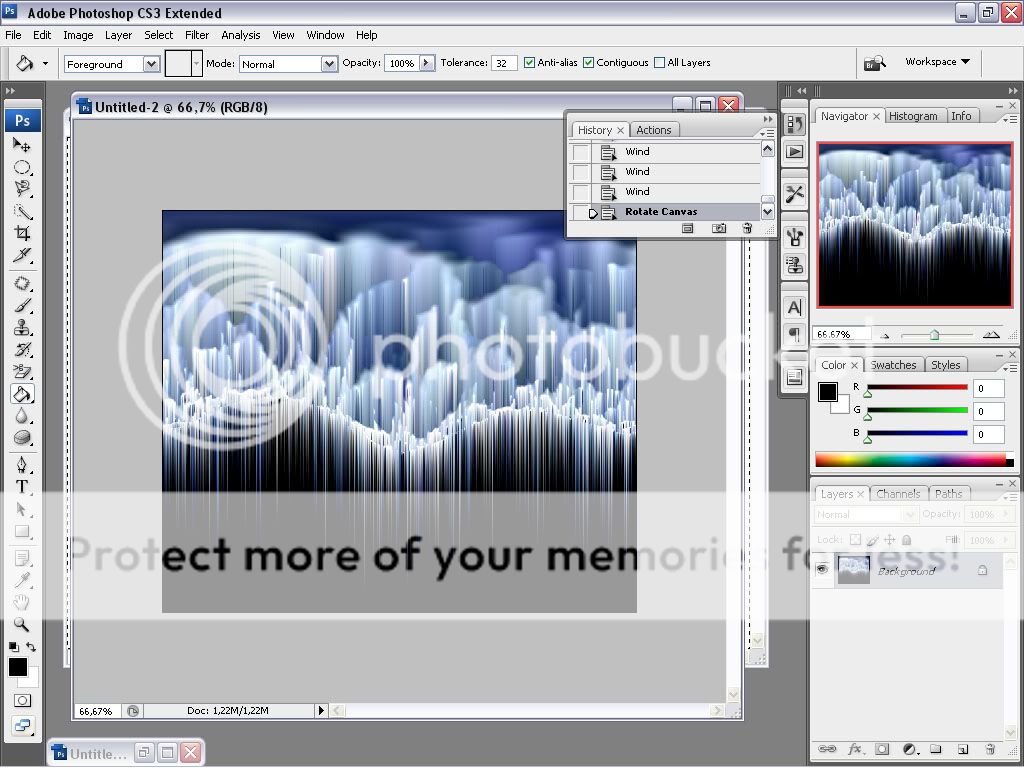The width and height of the screenshot is (1024, 768).
Task: Switch to the Histogram tab
Action: 913,116
